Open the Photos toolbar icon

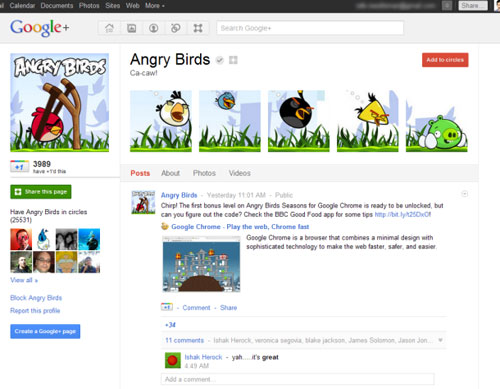(x=132, y=28)
